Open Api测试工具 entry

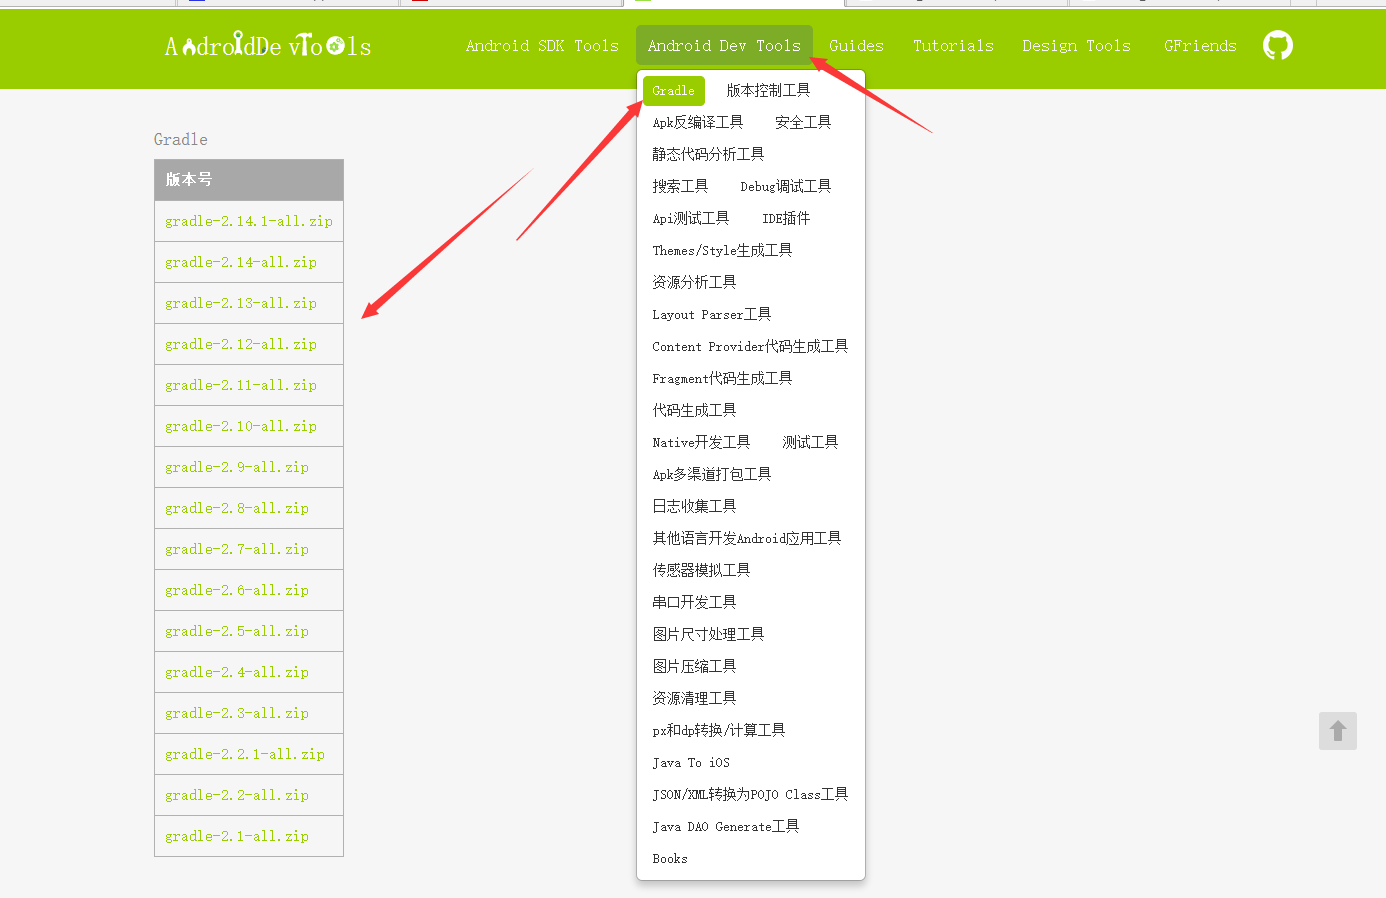coord(691,219)
